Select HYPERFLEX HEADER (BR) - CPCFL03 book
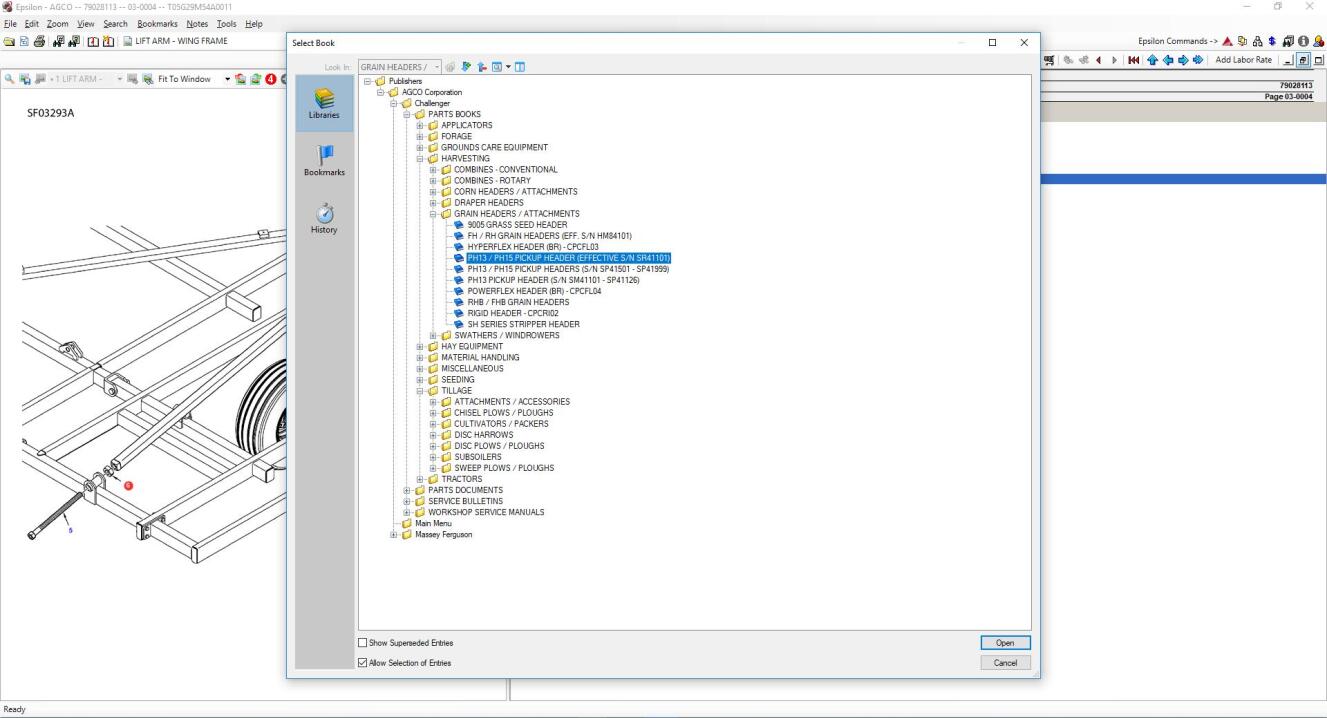Screen dimensions: 1327x718 533,247
